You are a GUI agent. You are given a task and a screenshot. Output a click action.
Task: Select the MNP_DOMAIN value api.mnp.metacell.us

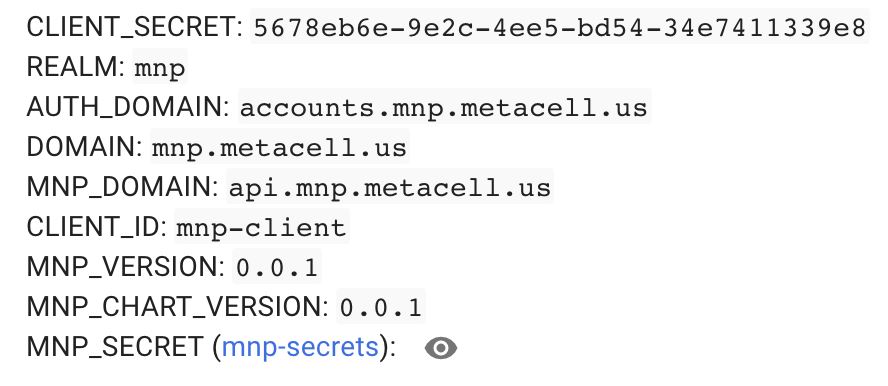(x=390, y=186)
